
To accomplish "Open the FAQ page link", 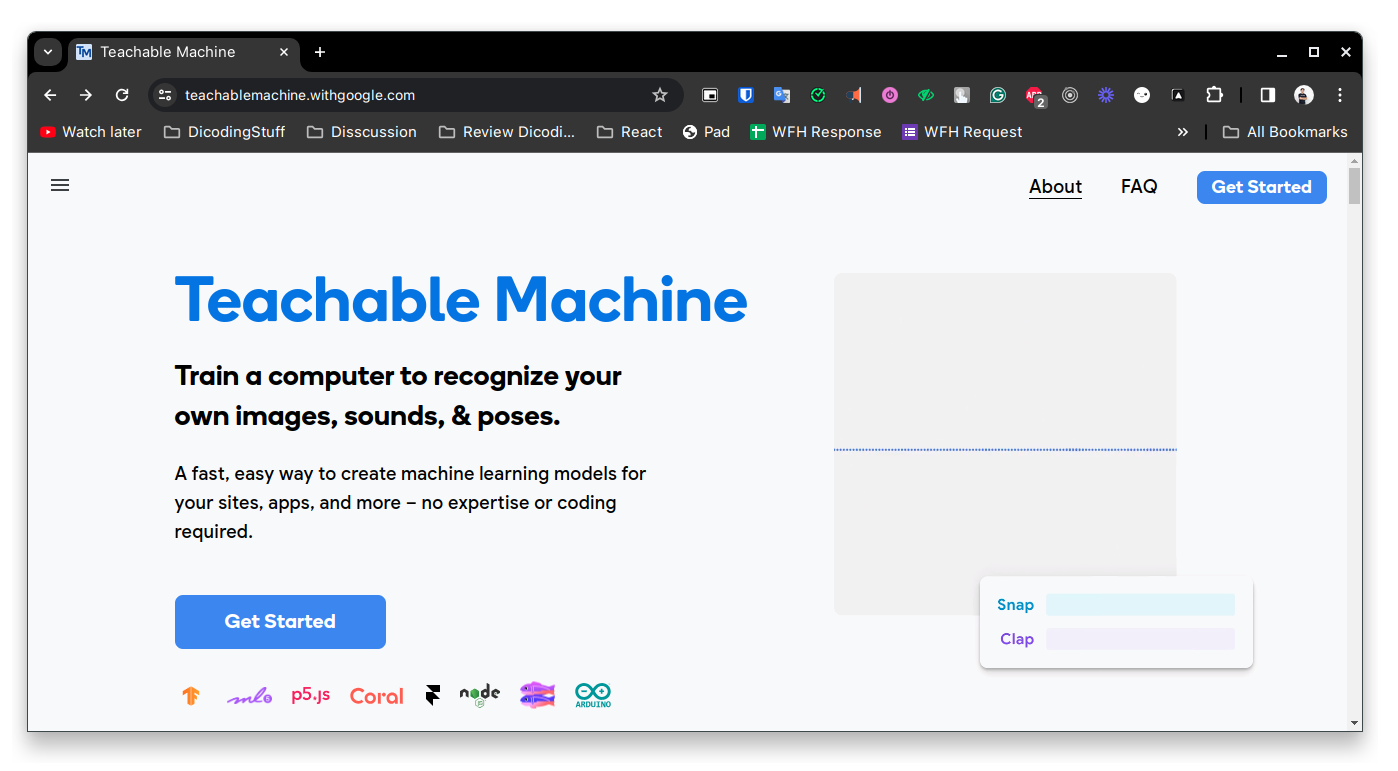I will tap(1139, 187).
